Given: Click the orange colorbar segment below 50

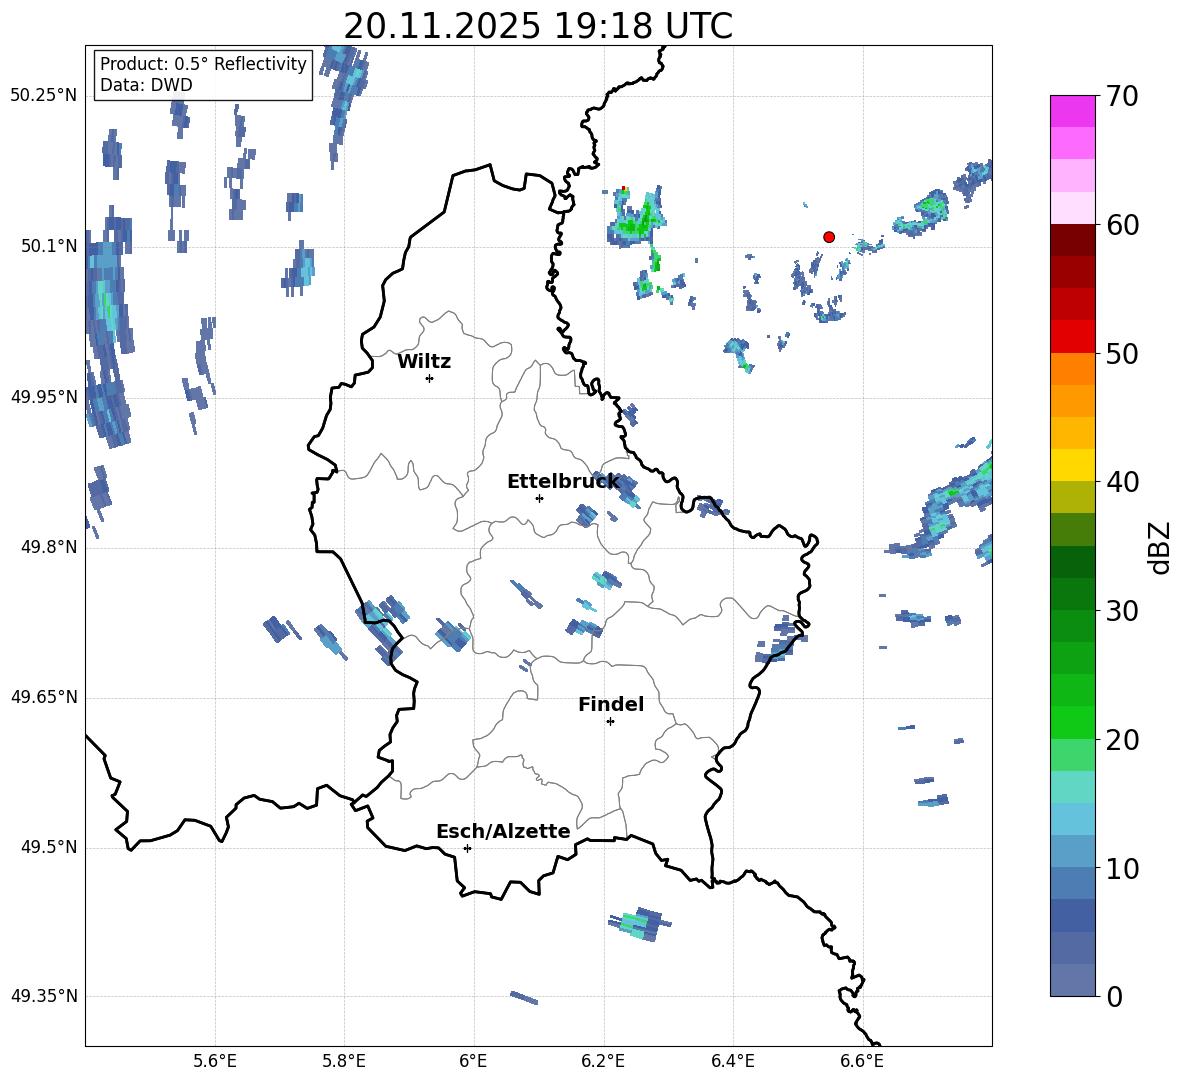Looking at the screenshot, I should click(x=1072, y=368).
